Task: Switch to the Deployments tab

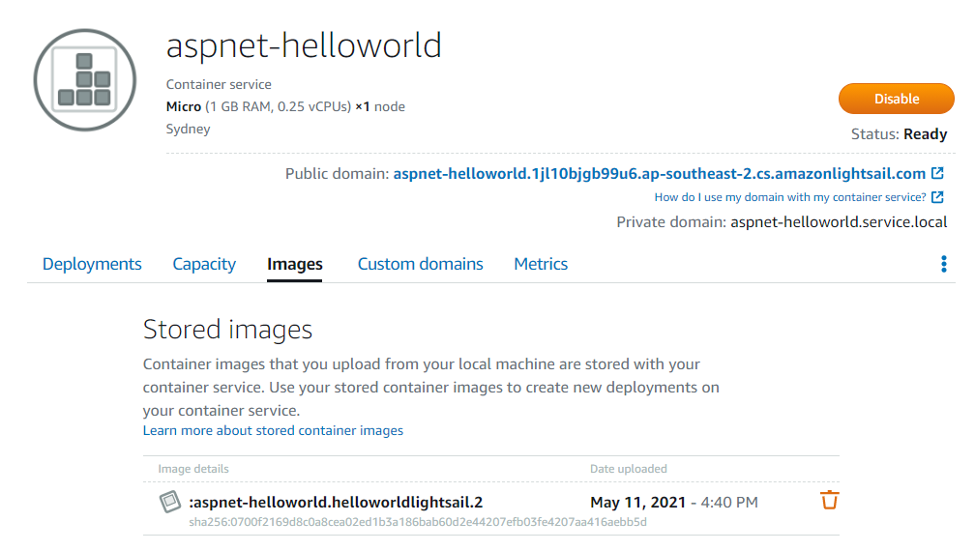Action: point(92,264)
